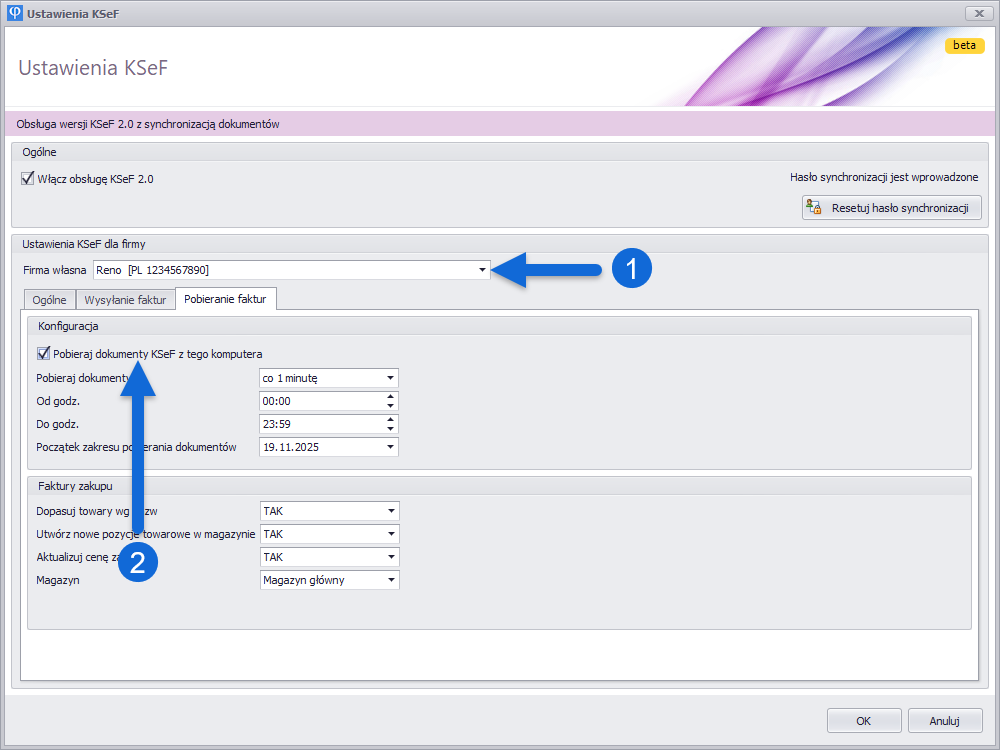Open the download frequency dropdown co 1 minutę

point(390,378)
